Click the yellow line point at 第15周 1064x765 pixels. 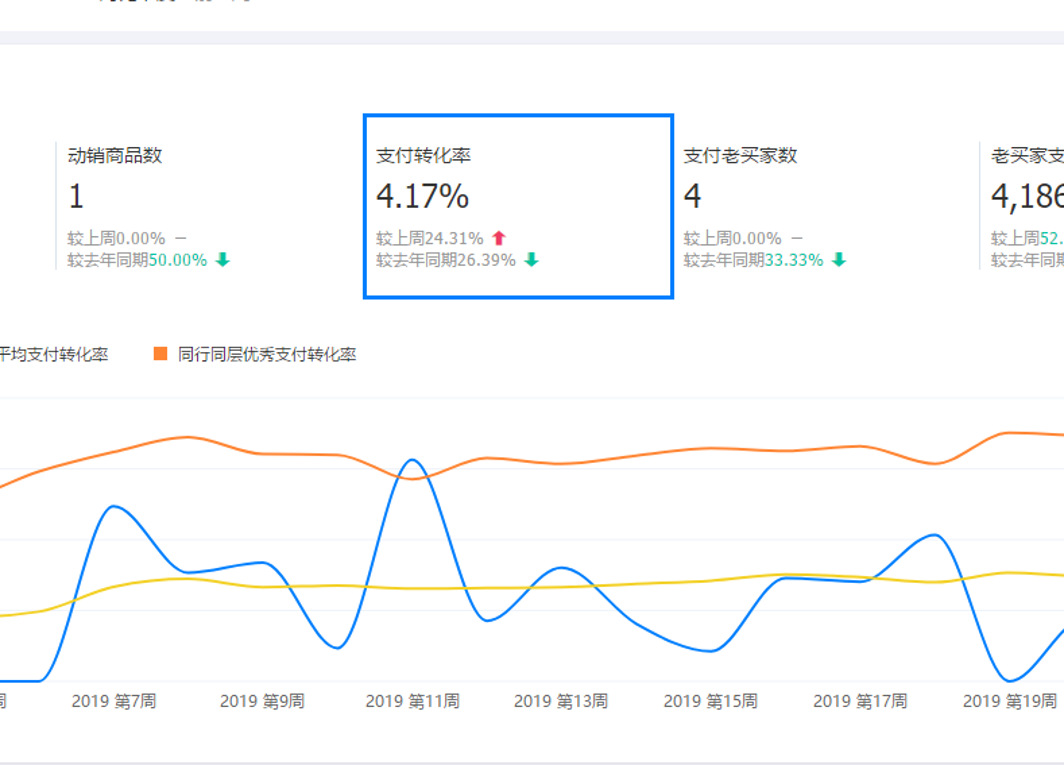point(710,581)
